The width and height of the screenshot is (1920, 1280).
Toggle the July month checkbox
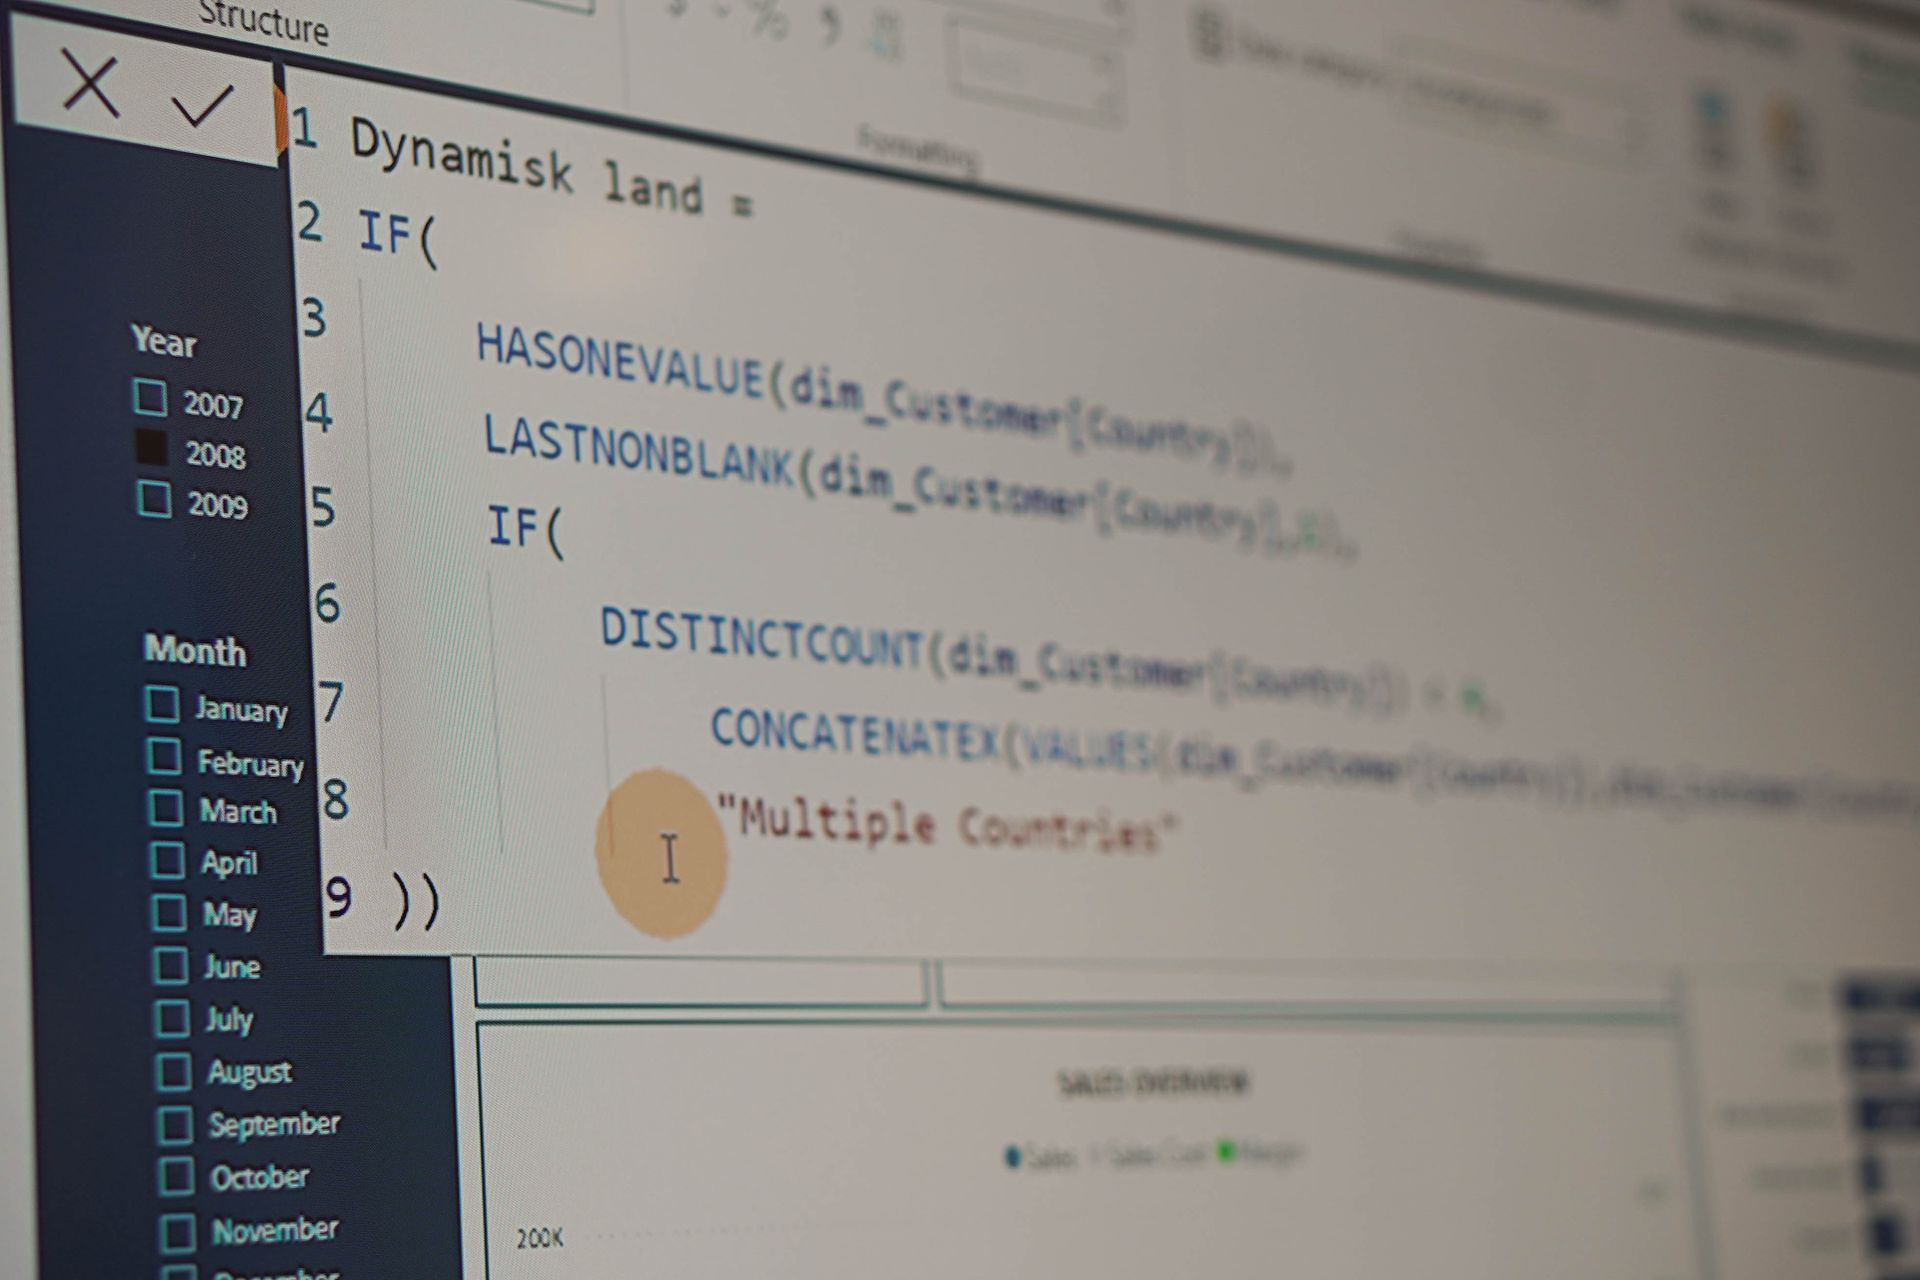click(x=172, y=1017)
